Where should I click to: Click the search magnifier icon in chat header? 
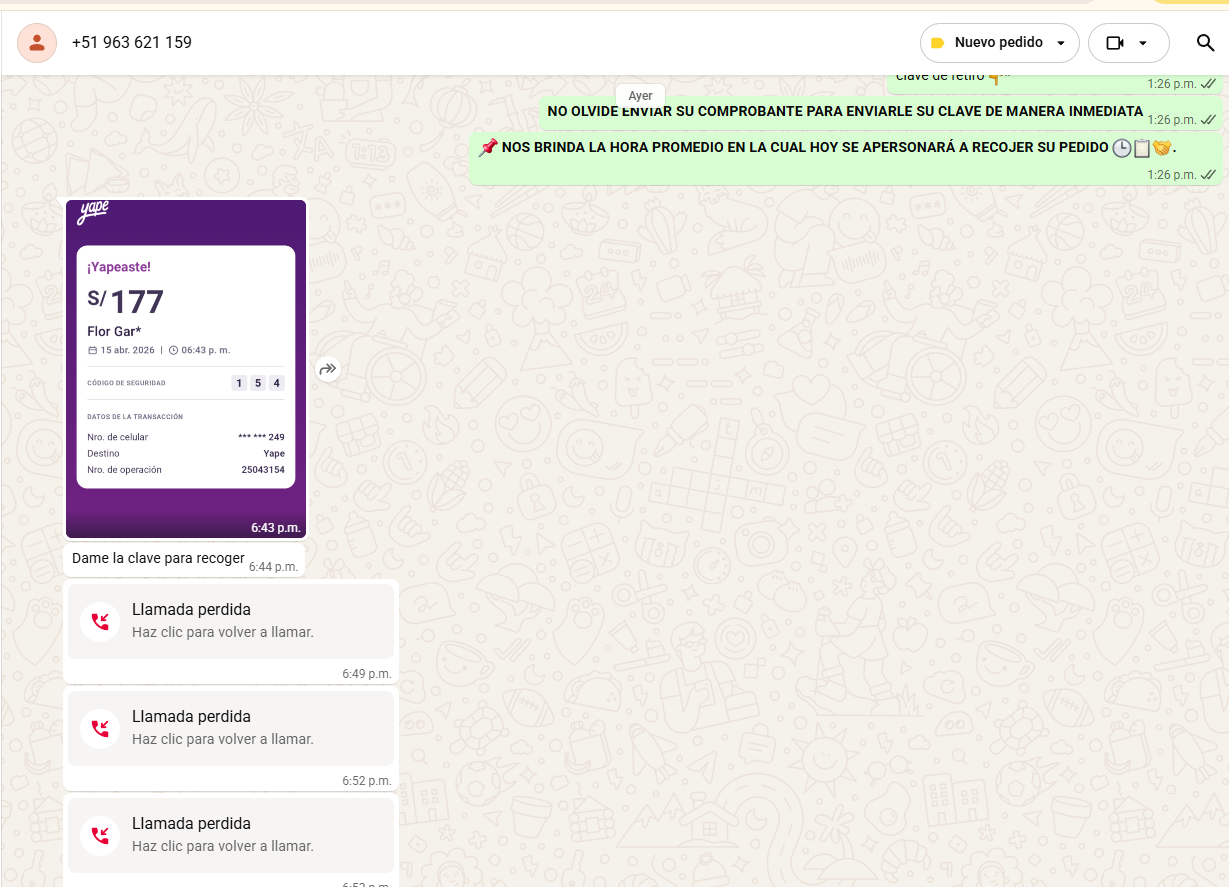click(1205, 43)
